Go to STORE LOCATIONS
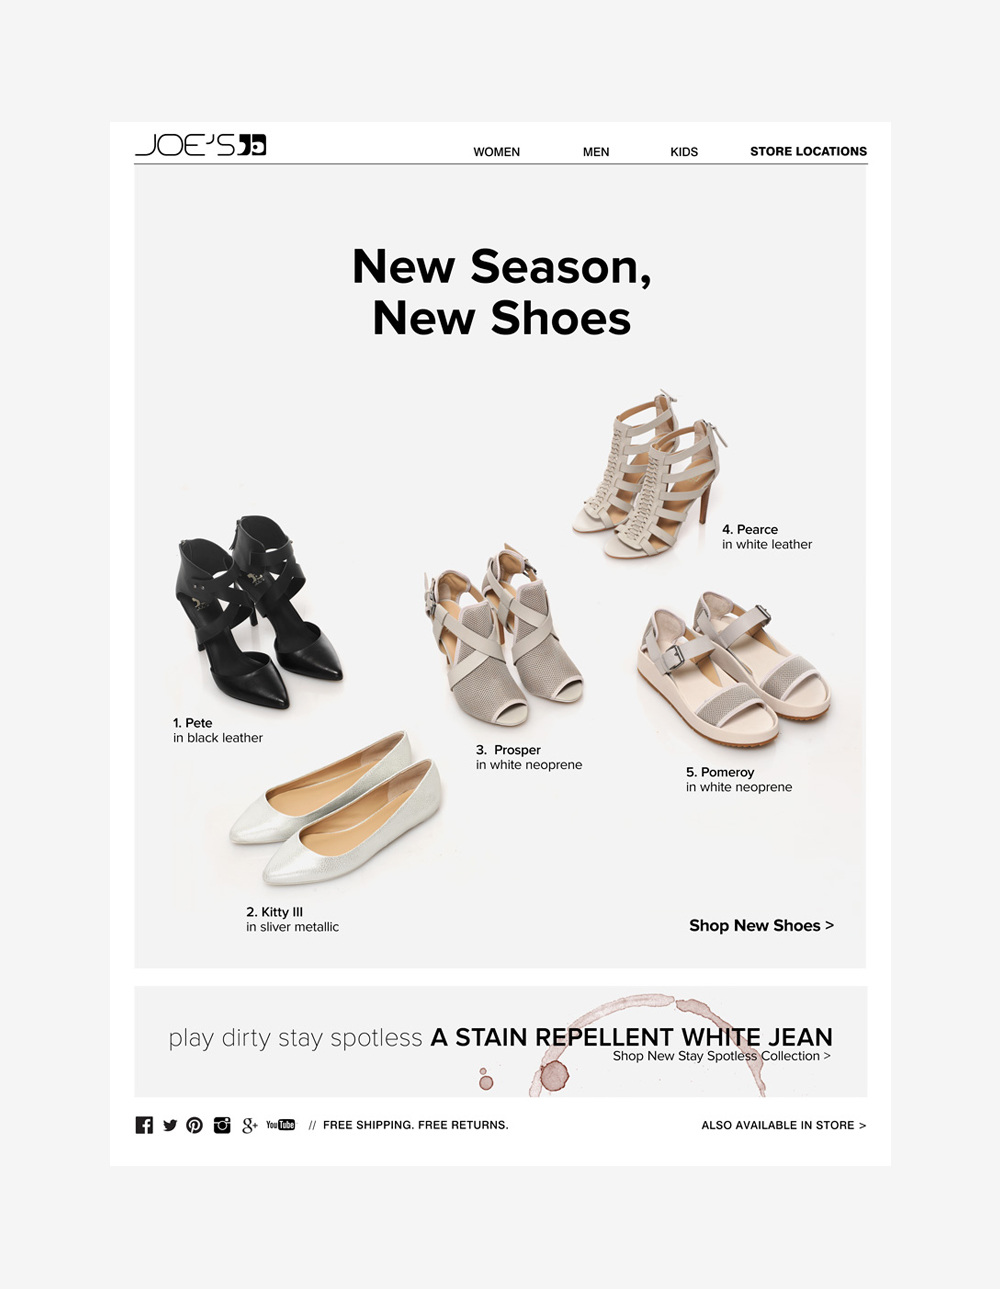Viewport: 1000px width, 1289px height. point(809,151)
